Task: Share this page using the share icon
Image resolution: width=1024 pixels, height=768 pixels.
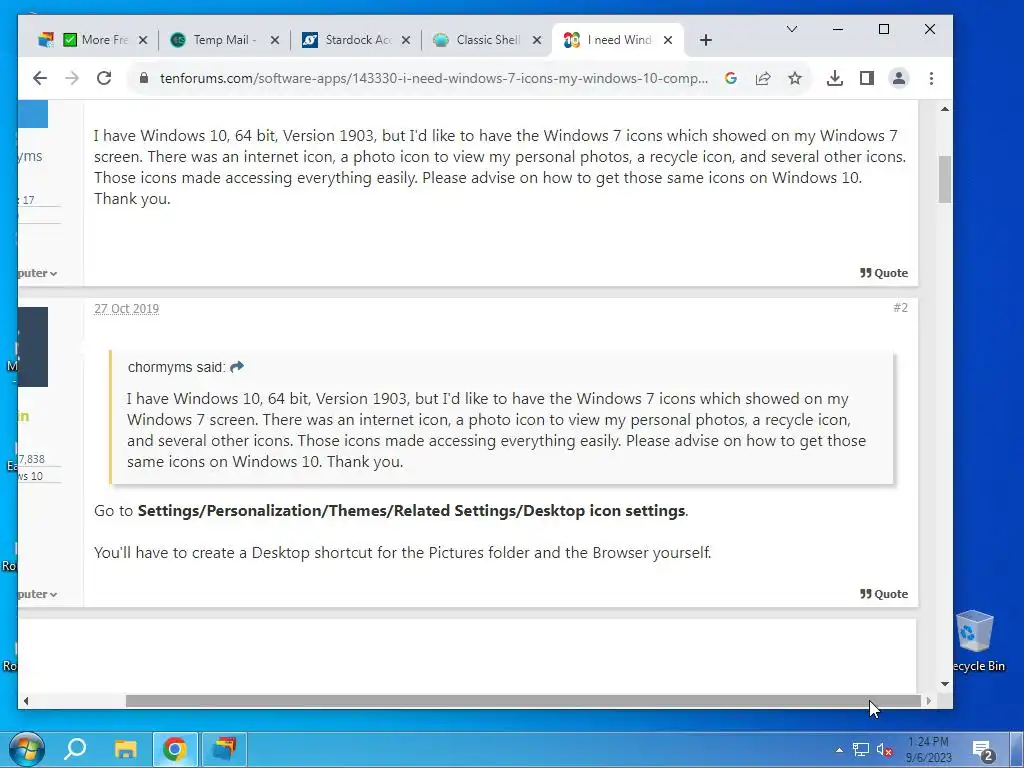Action: point(763,78)
